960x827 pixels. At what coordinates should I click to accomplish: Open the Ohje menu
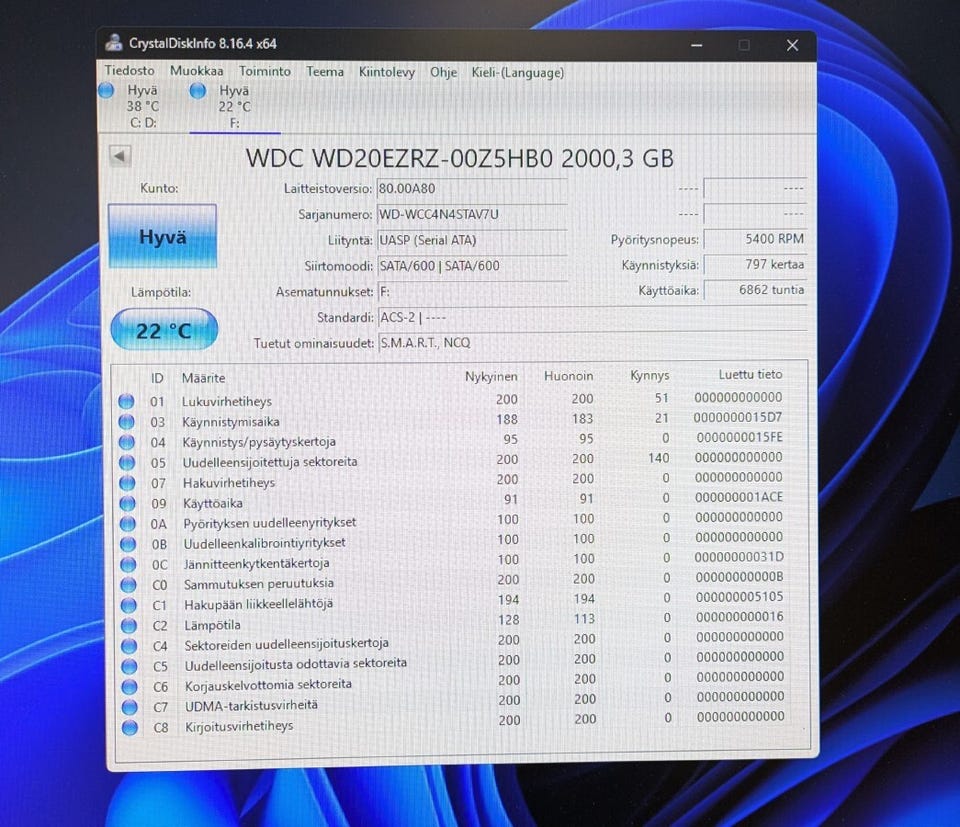443,72
